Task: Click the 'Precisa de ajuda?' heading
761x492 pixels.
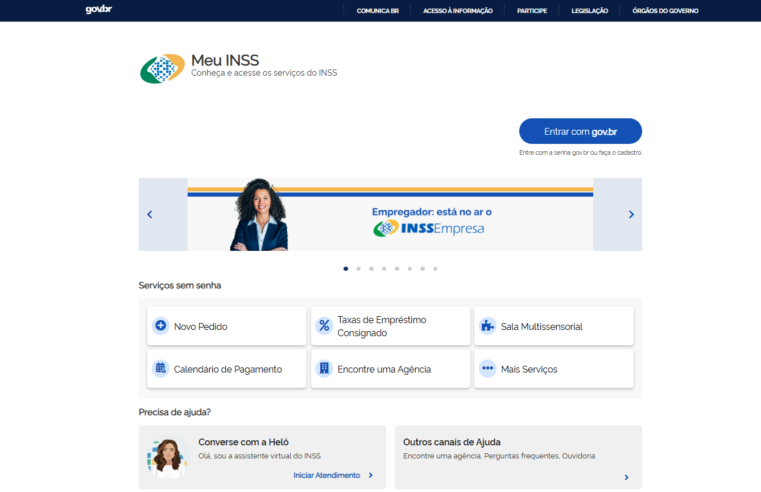Action: click(x=175, y=412)
